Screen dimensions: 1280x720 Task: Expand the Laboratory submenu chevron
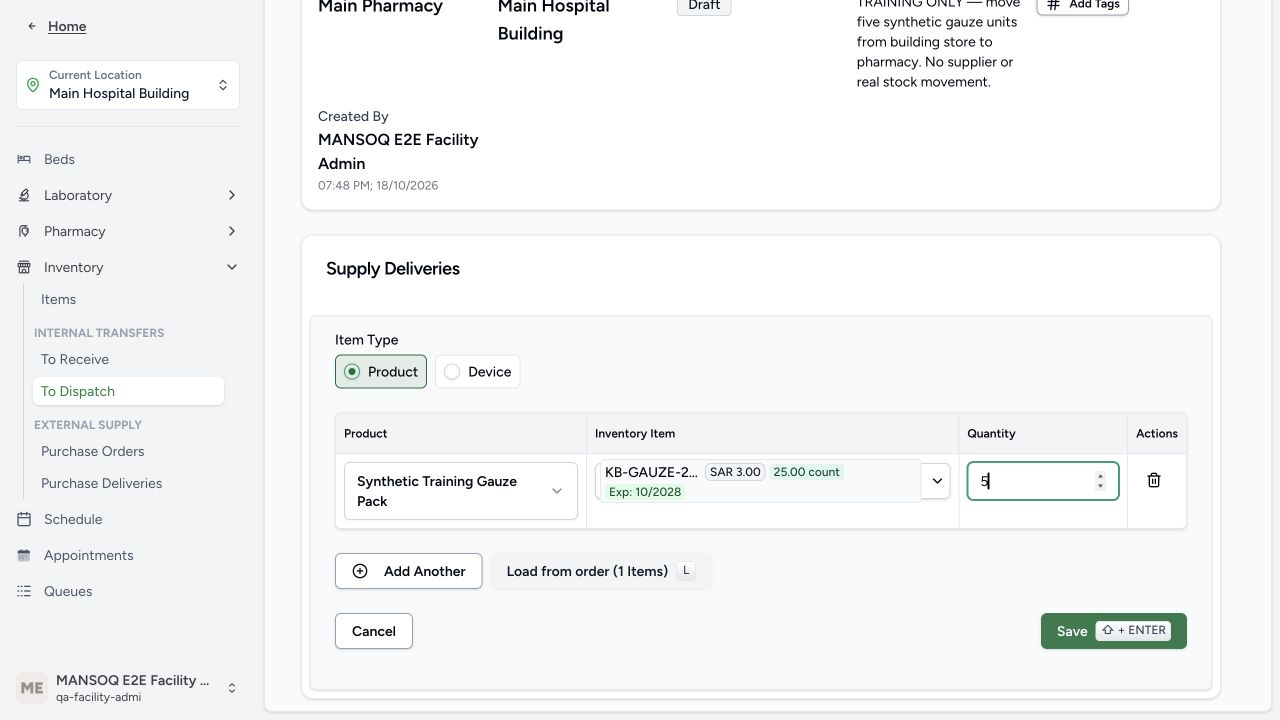(x=232, y=195)
